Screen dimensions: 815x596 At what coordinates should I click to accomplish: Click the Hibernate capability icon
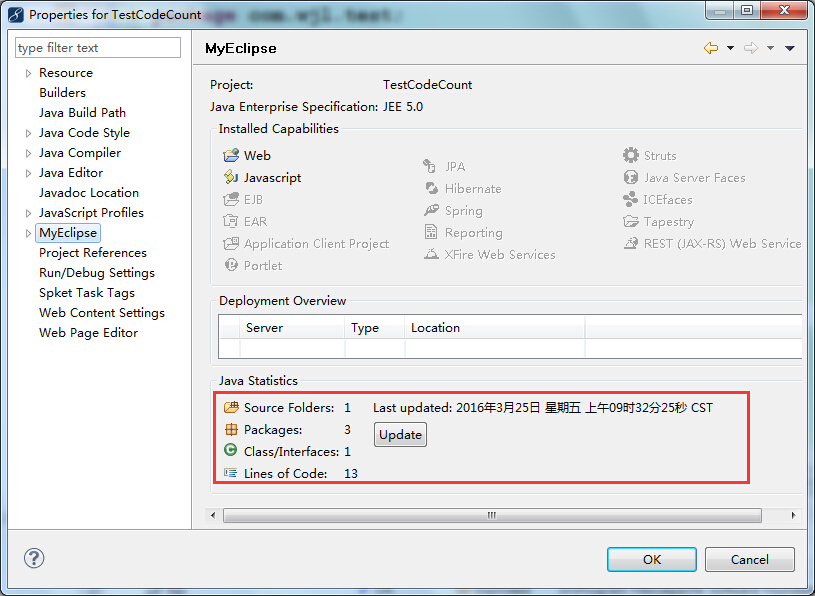click(431, 188)
